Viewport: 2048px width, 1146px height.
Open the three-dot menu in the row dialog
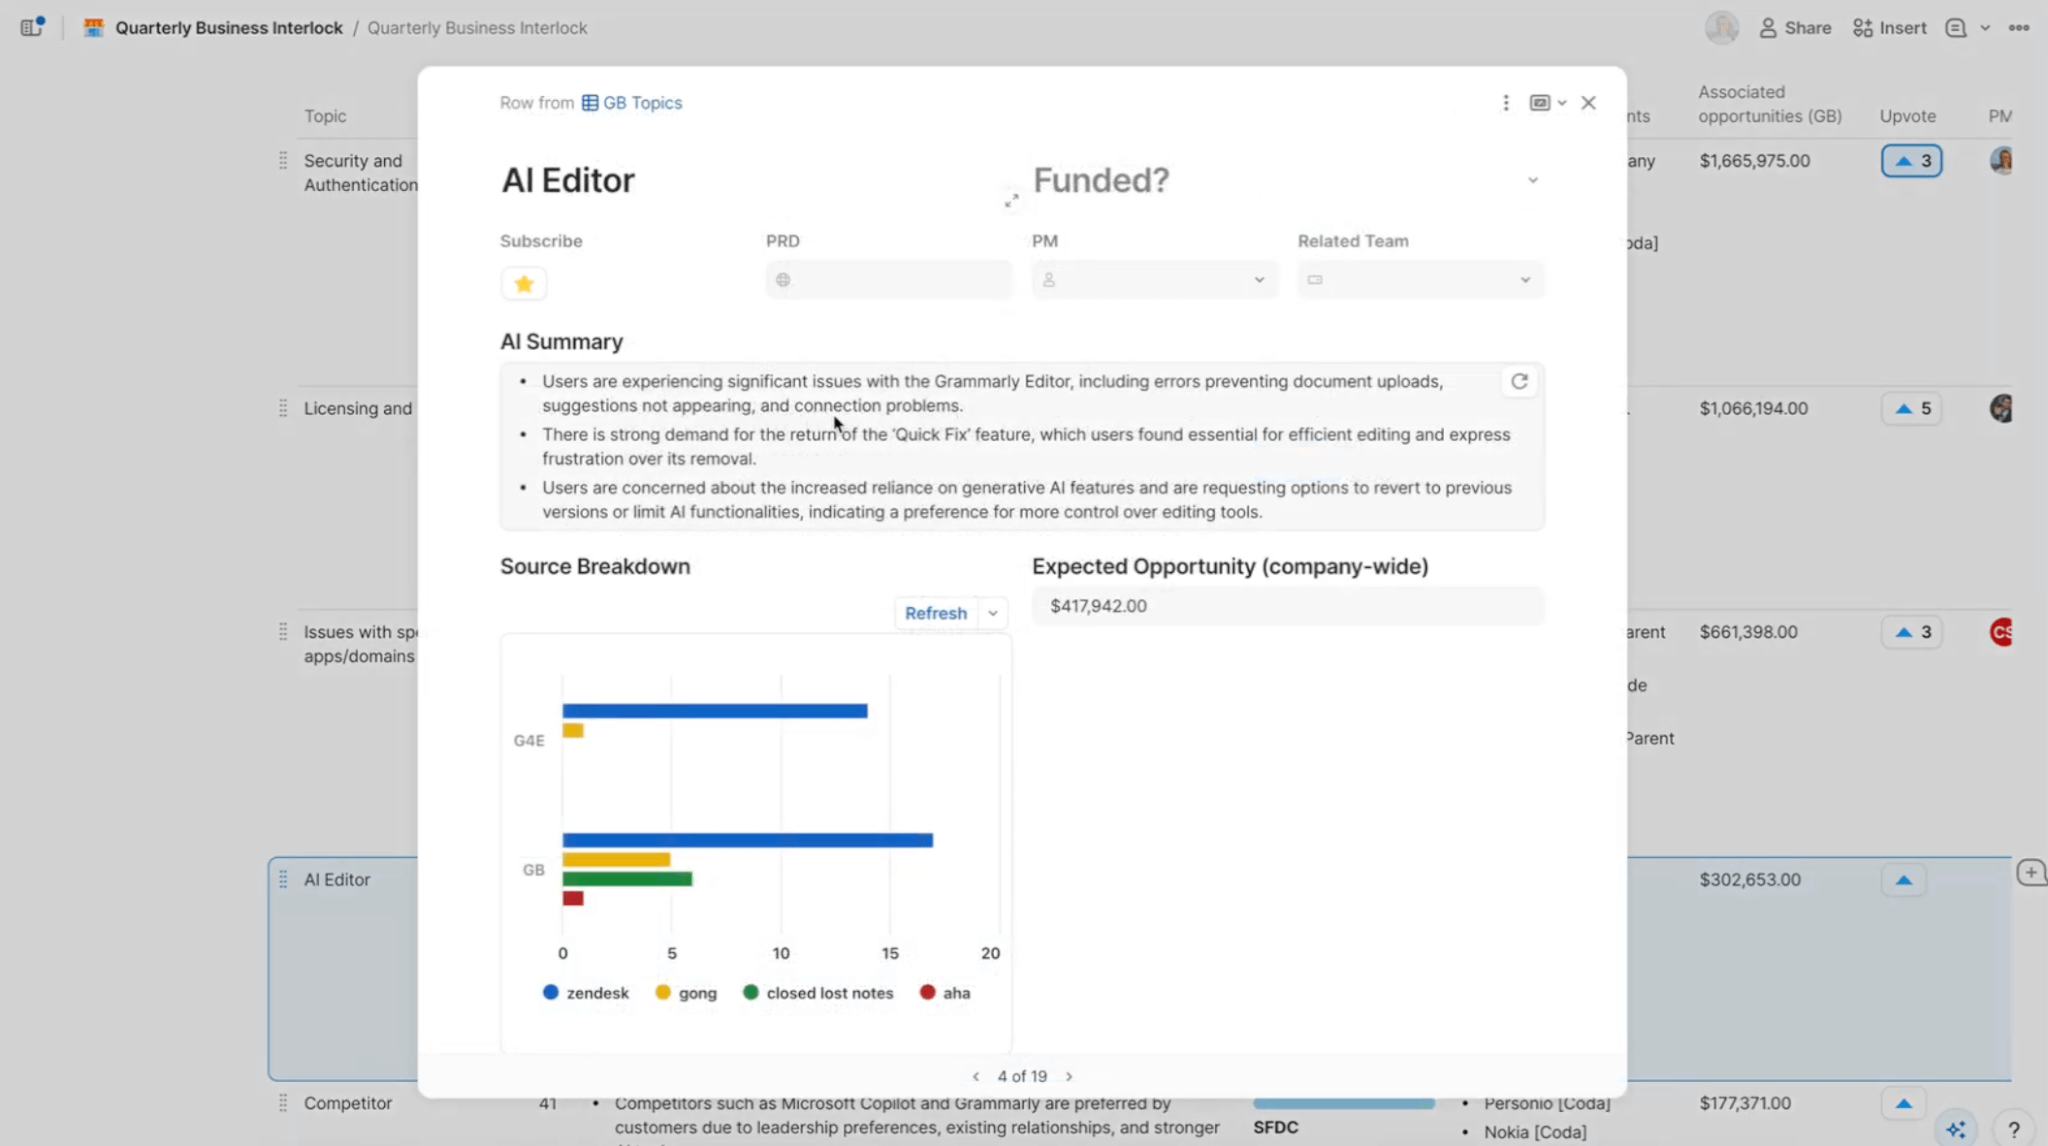1505,102
